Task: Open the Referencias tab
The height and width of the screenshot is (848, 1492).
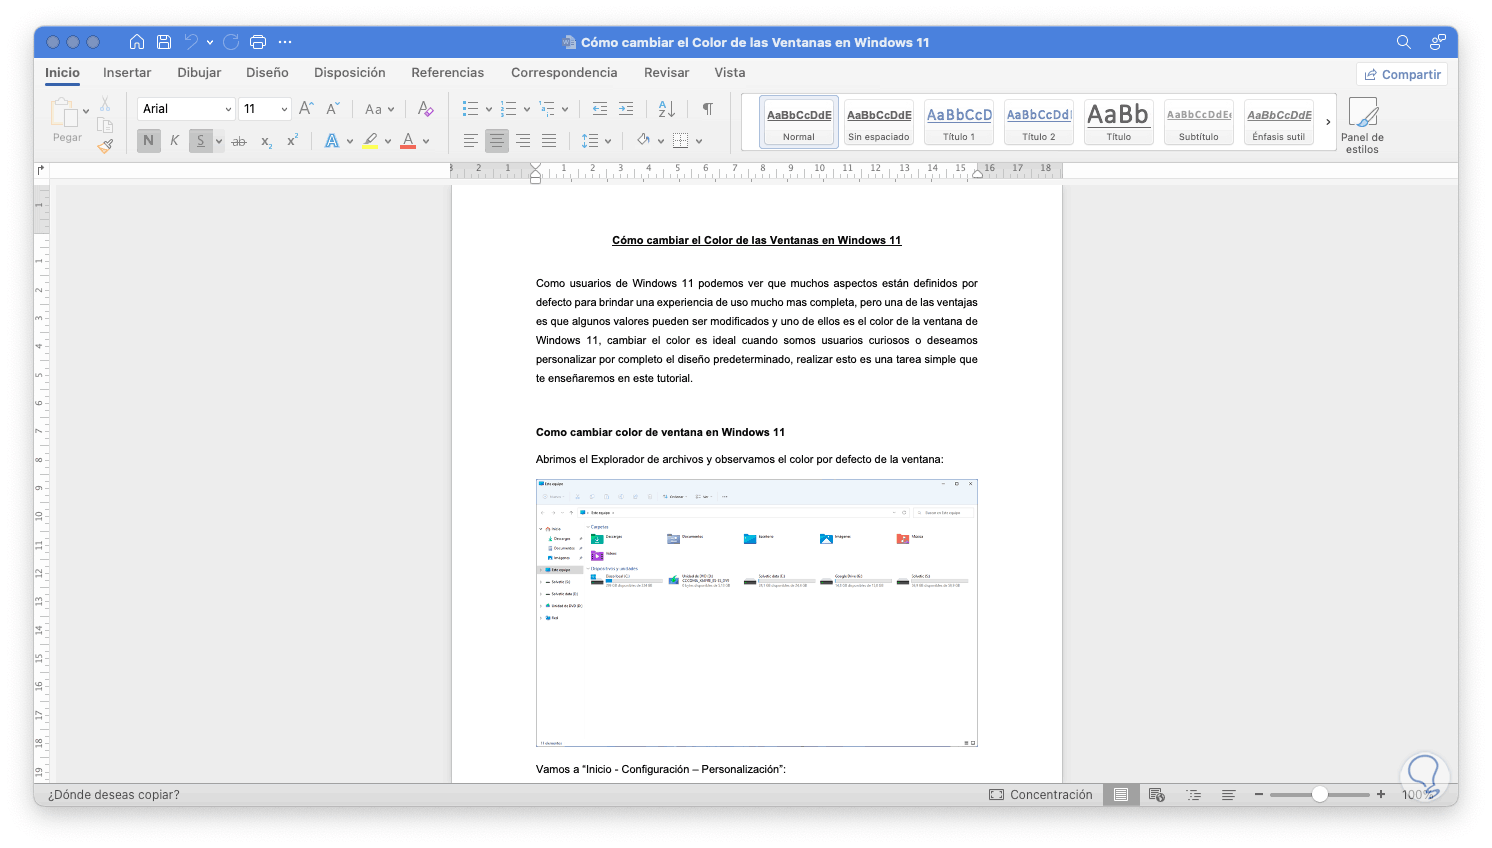Action: (447, 73)
